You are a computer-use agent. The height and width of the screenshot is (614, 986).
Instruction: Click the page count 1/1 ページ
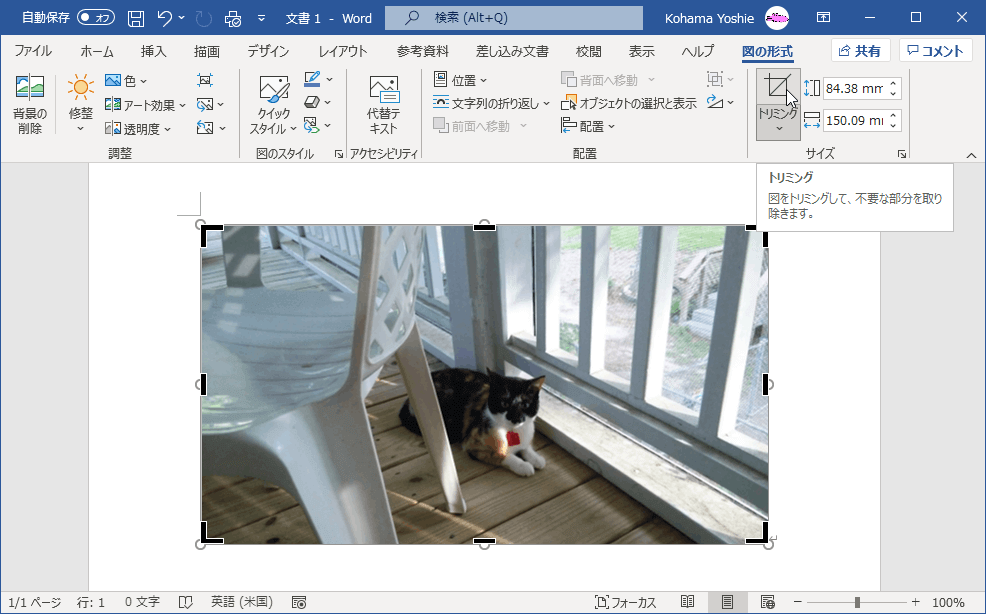click(x=35, y=603)
